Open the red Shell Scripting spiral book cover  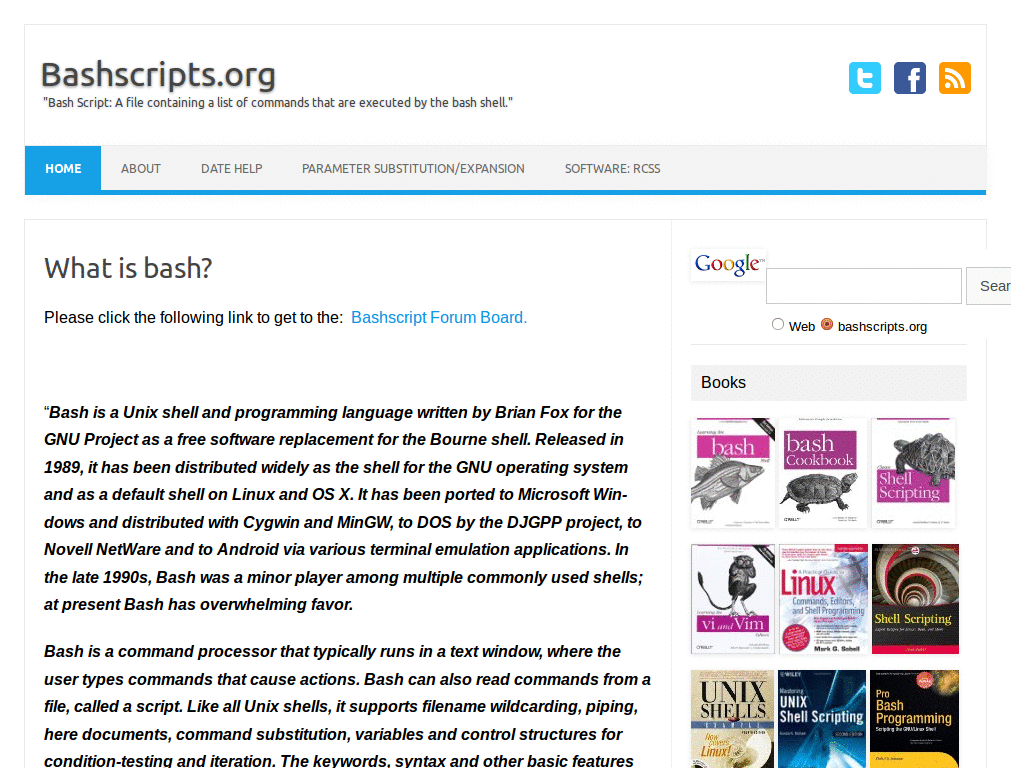(915, 599)
